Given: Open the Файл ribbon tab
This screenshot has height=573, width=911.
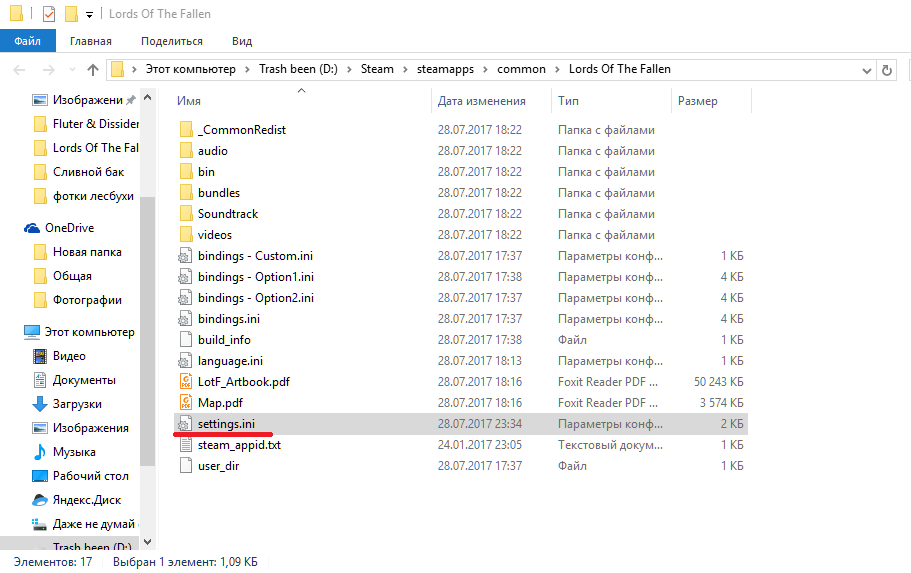Looking at the screenshot, I should pyautogui.click(x=28, y=41).
